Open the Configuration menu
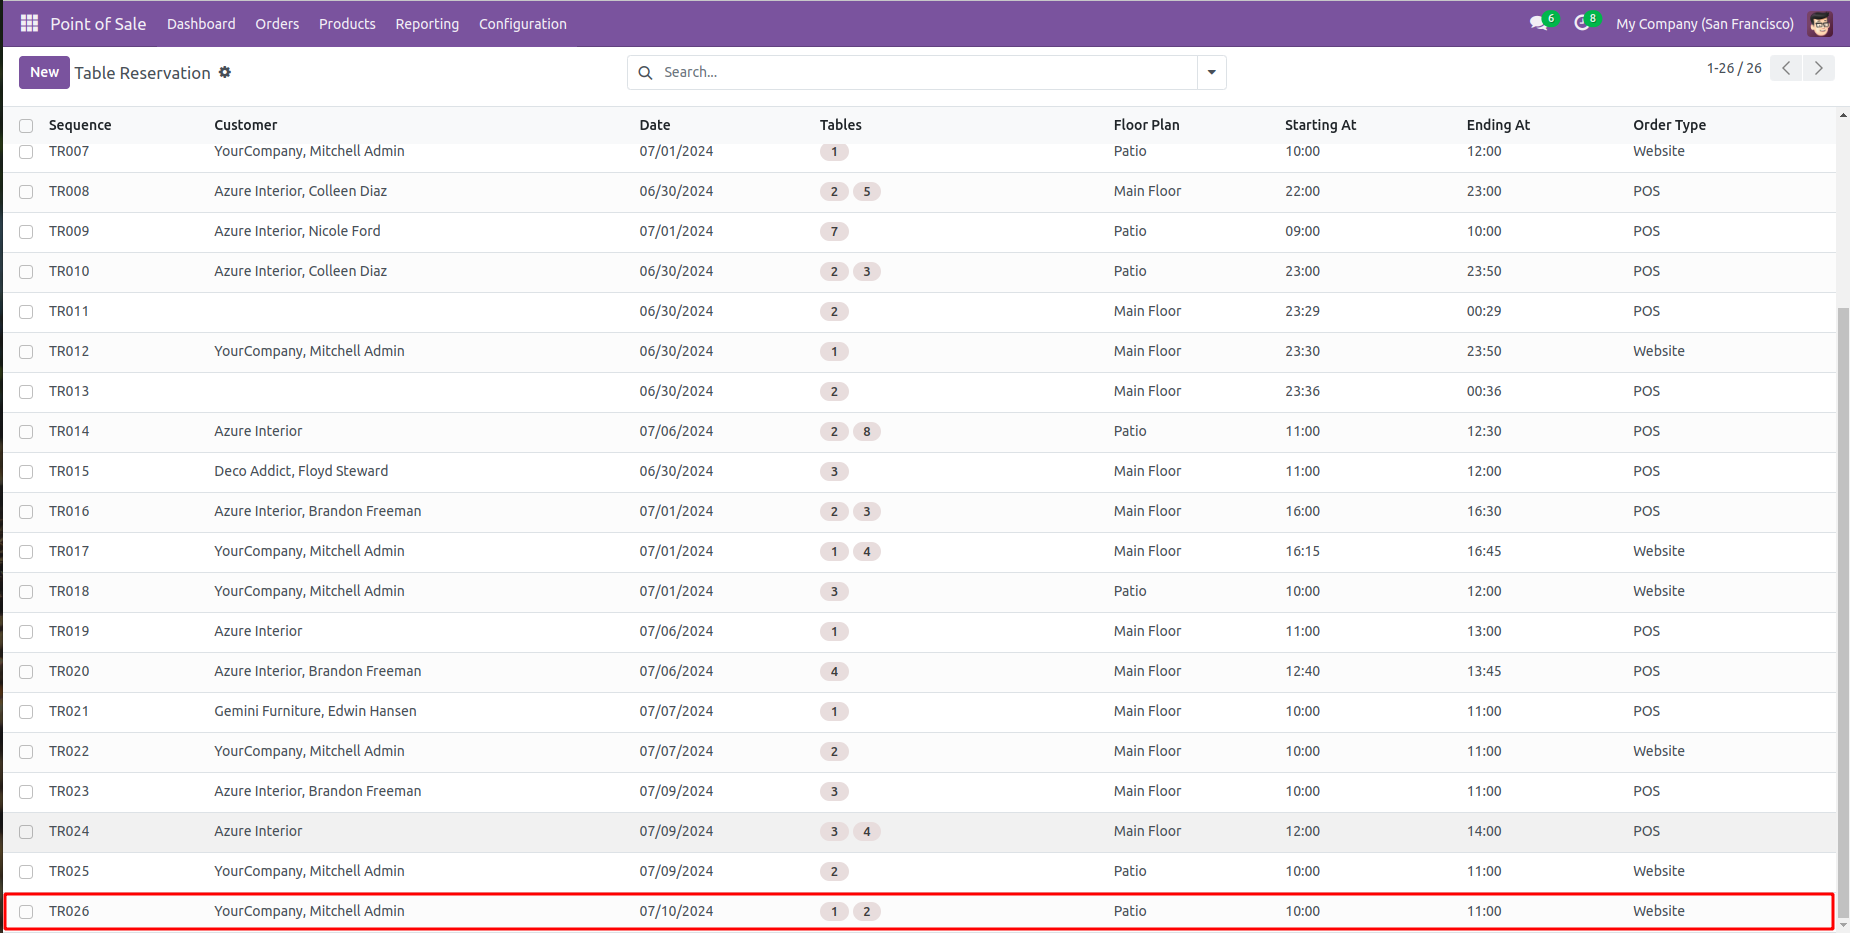The height and width of the screenshot is (933, 1850). 522,24
